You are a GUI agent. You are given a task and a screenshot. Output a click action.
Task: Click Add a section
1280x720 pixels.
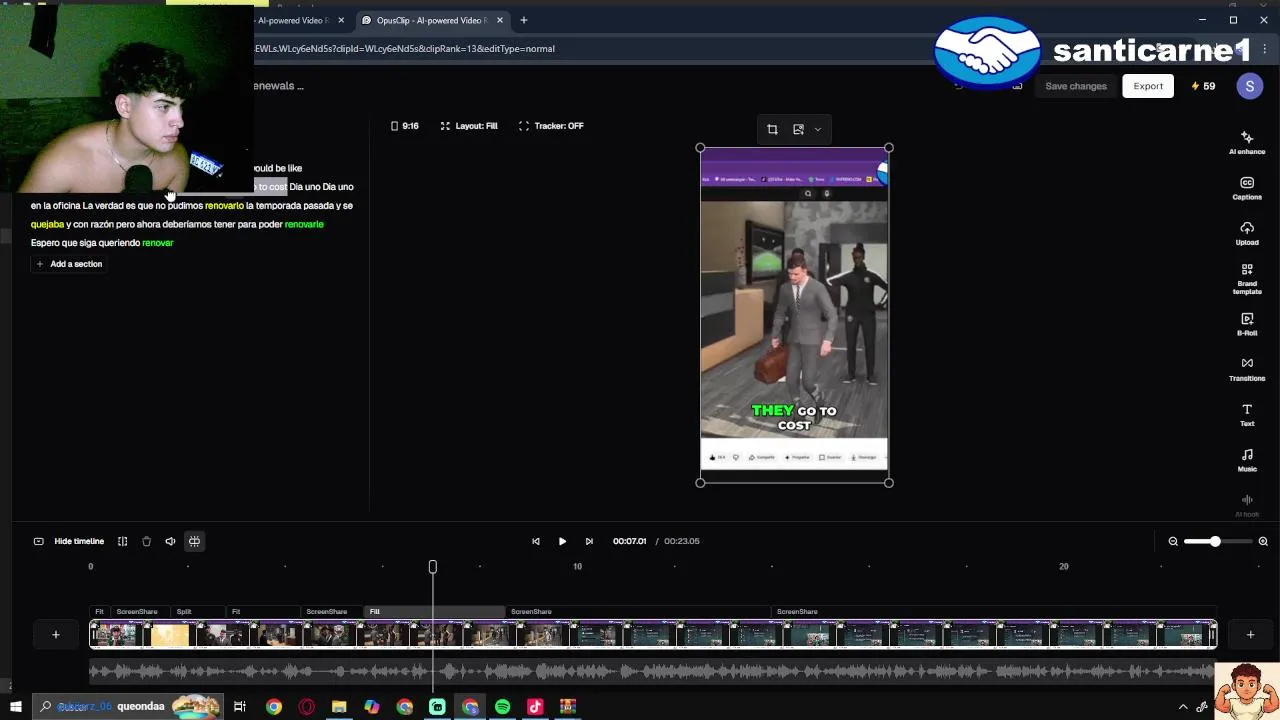pos(68,264)
